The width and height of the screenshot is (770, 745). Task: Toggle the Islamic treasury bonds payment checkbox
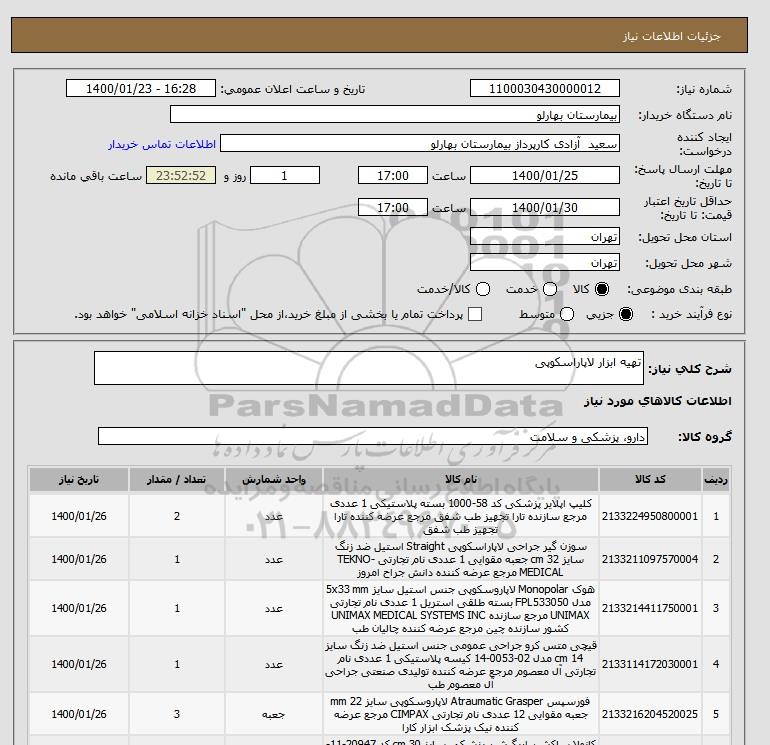click(475, 314)
